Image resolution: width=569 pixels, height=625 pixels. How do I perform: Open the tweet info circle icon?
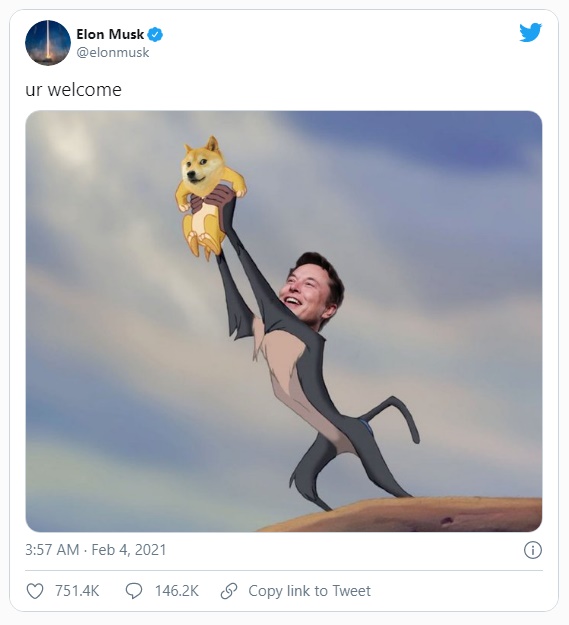pyautogui.click(x=533, y=550)
